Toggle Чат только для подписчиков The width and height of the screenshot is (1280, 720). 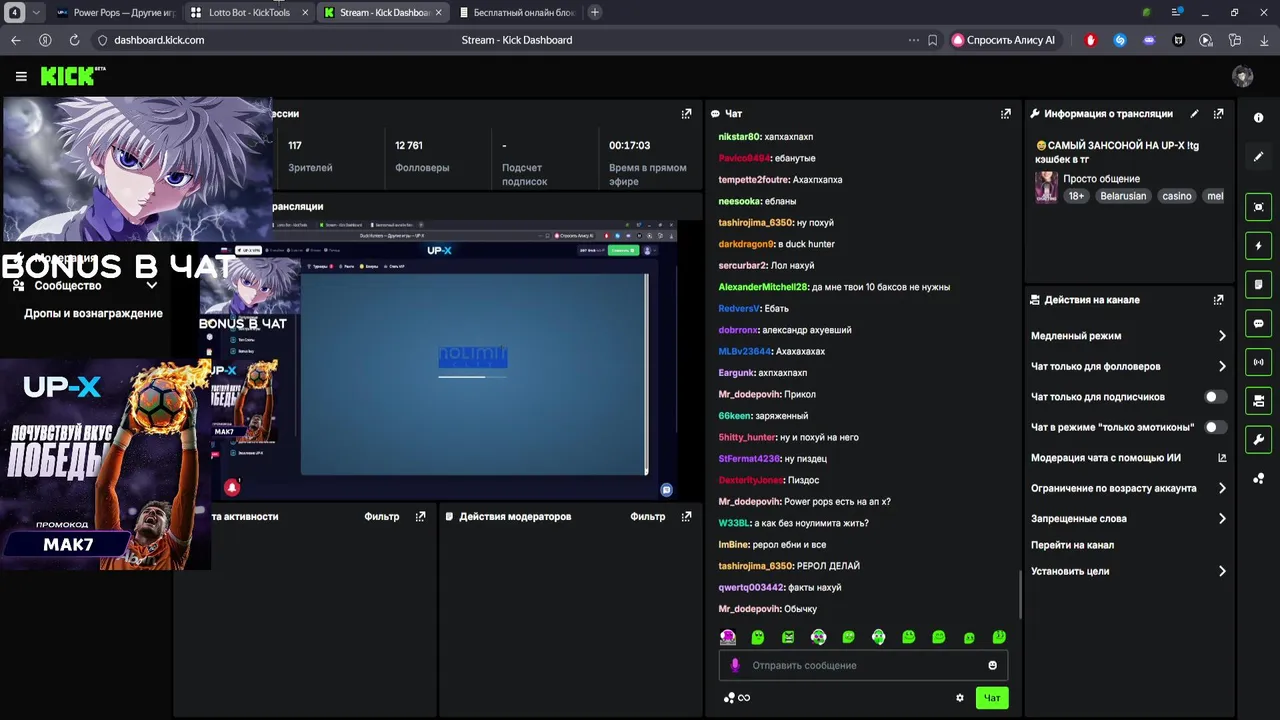click(x=1215, y=397)
